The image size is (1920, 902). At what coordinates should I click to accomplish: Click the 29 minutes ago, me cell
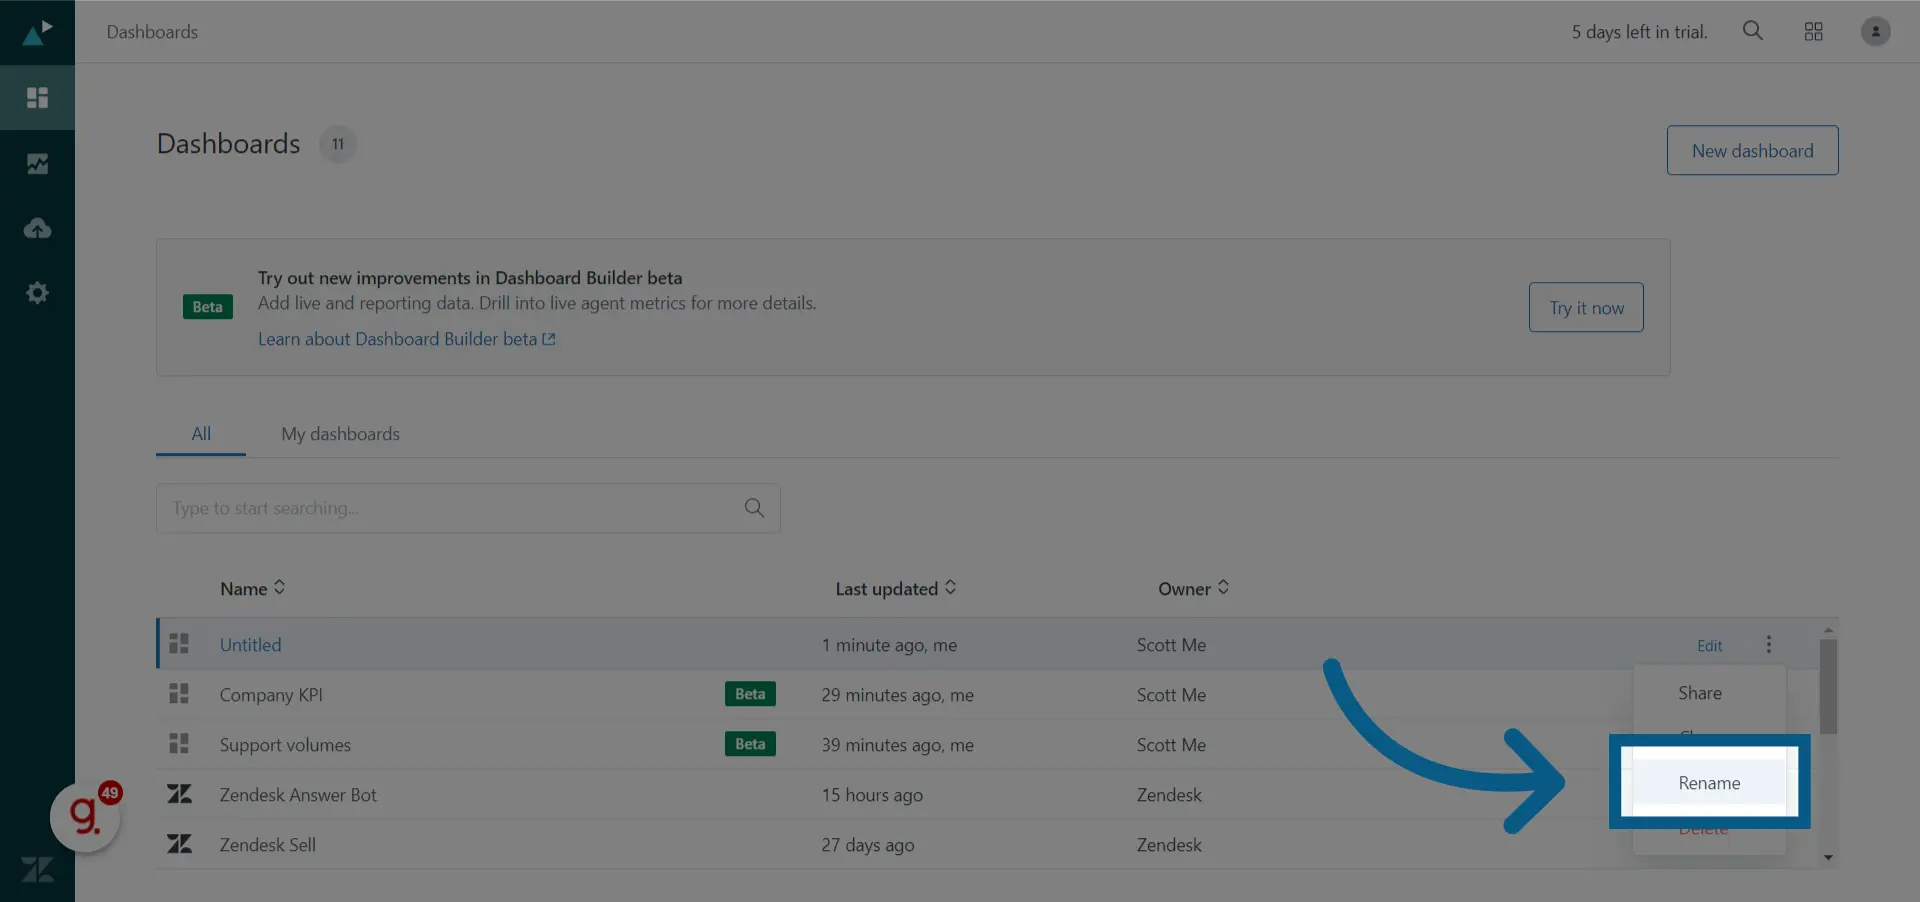pos(897,695)
